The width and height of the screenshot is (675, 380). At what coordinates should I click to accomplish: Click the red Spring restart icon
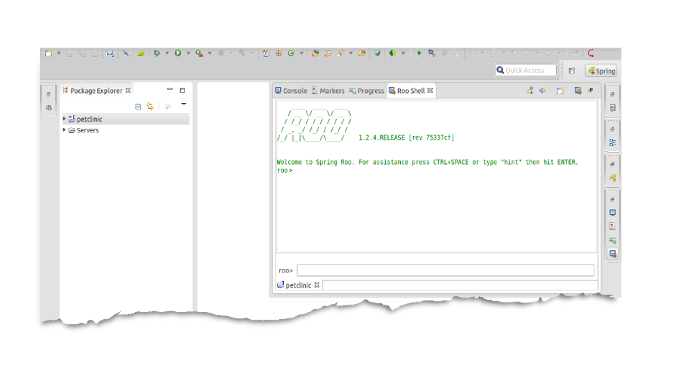tap(591, 53)
